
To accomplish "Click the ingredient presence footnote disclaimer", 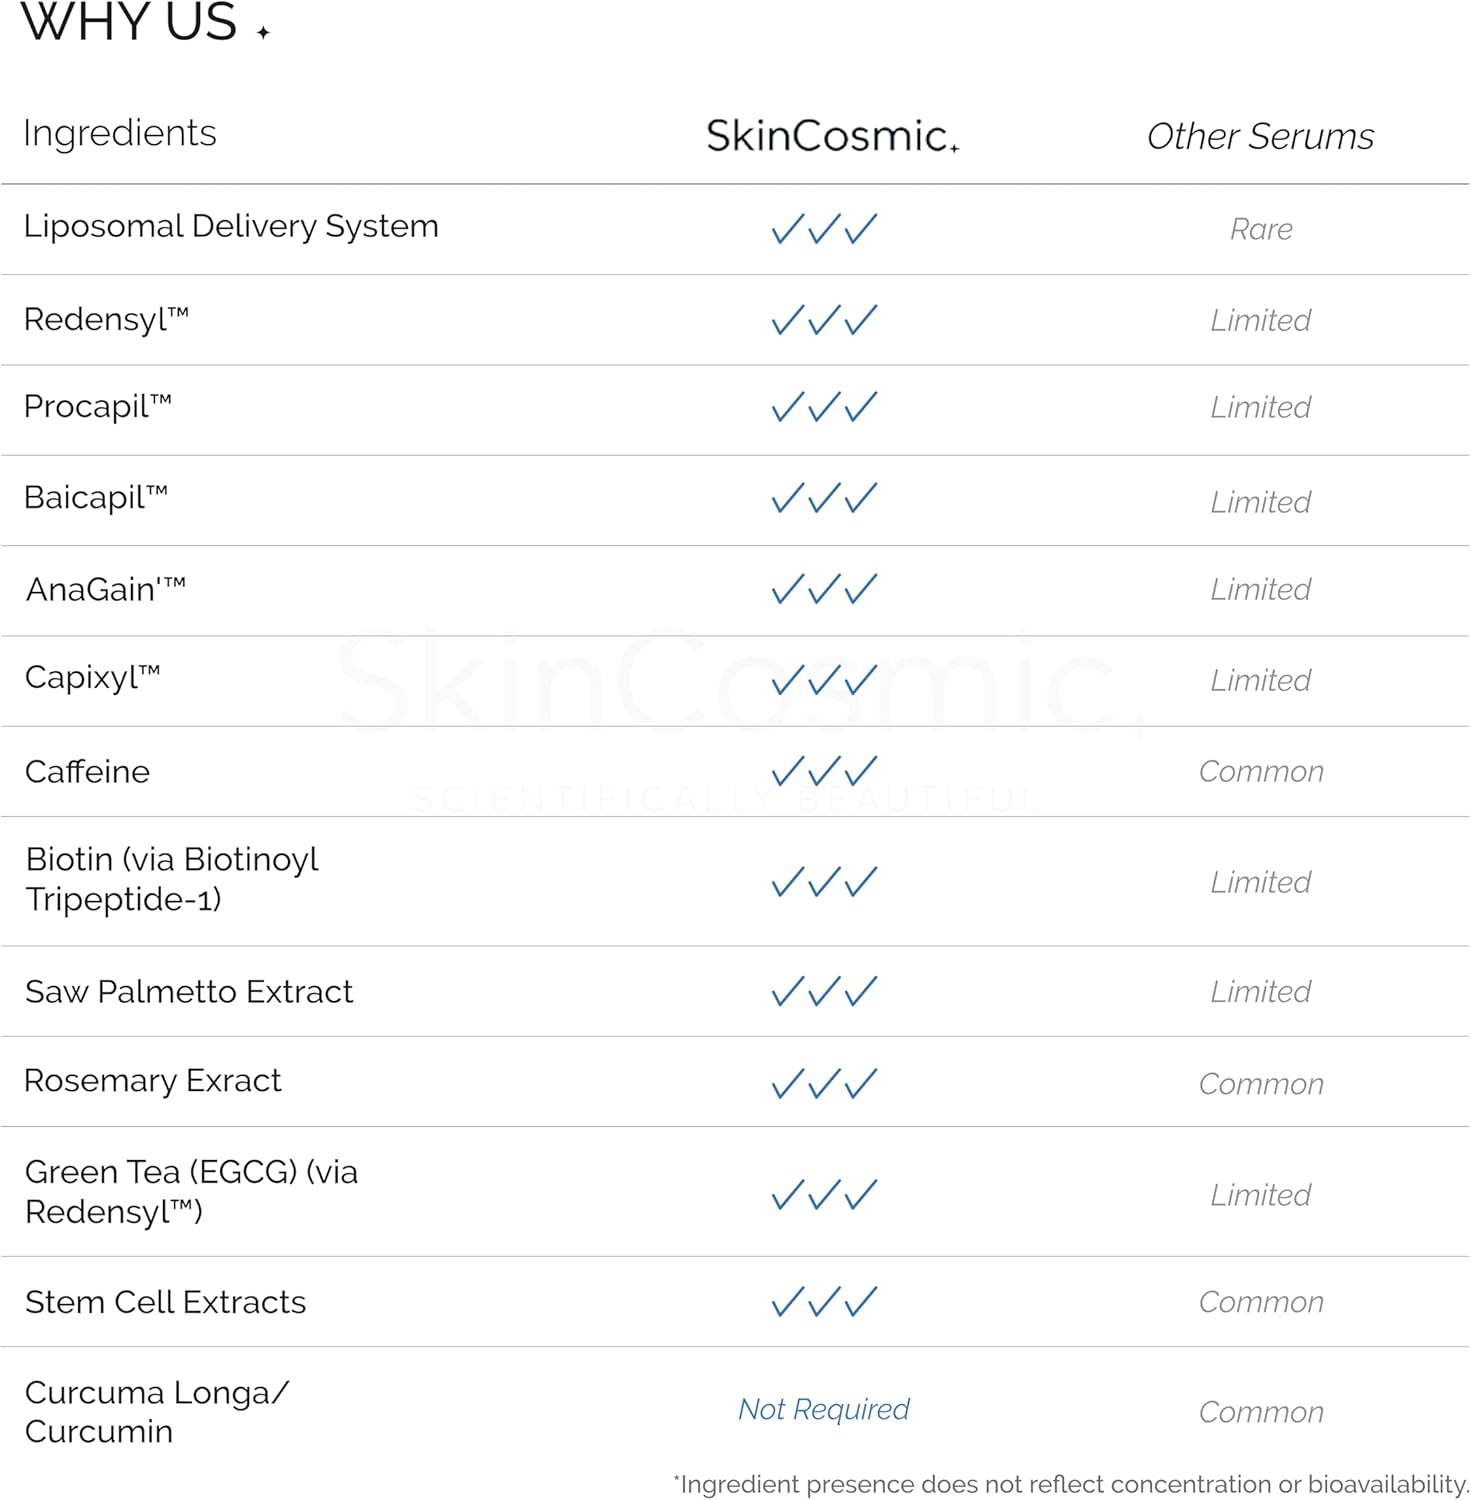I will [x=1070, y=1484].
